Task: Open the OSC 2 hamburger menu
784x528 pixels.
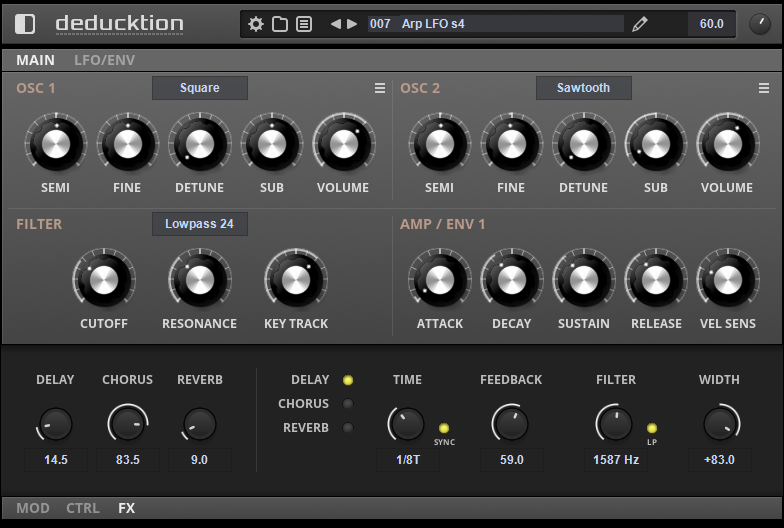Action: pos(764,88)
